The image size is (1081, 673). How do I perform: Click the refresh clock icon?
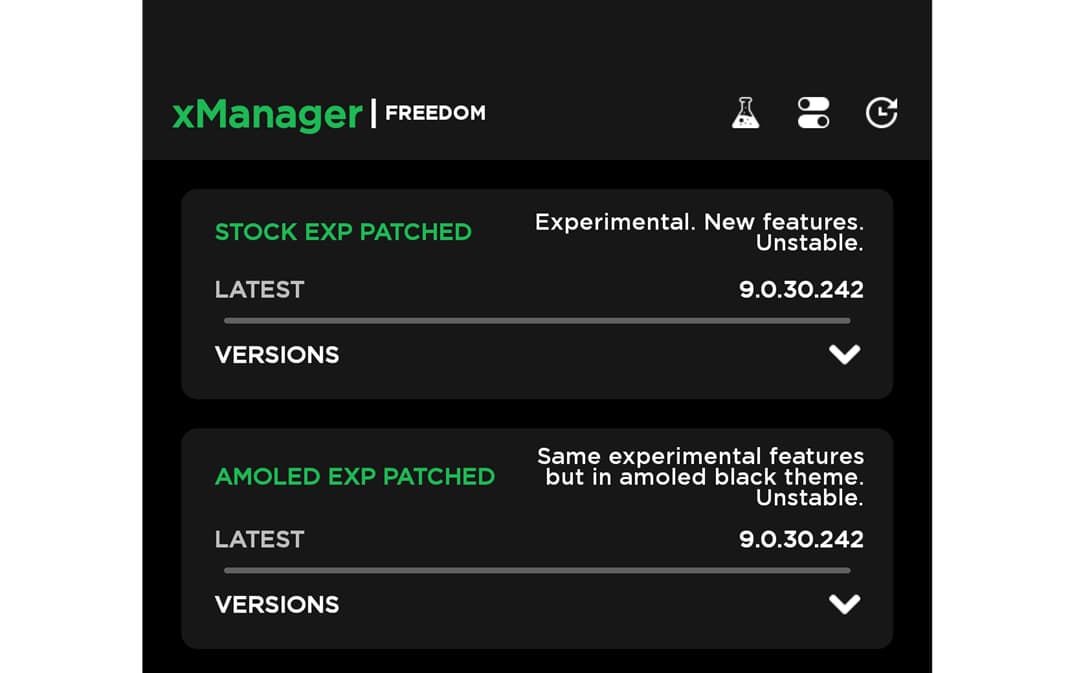point(881,113)
